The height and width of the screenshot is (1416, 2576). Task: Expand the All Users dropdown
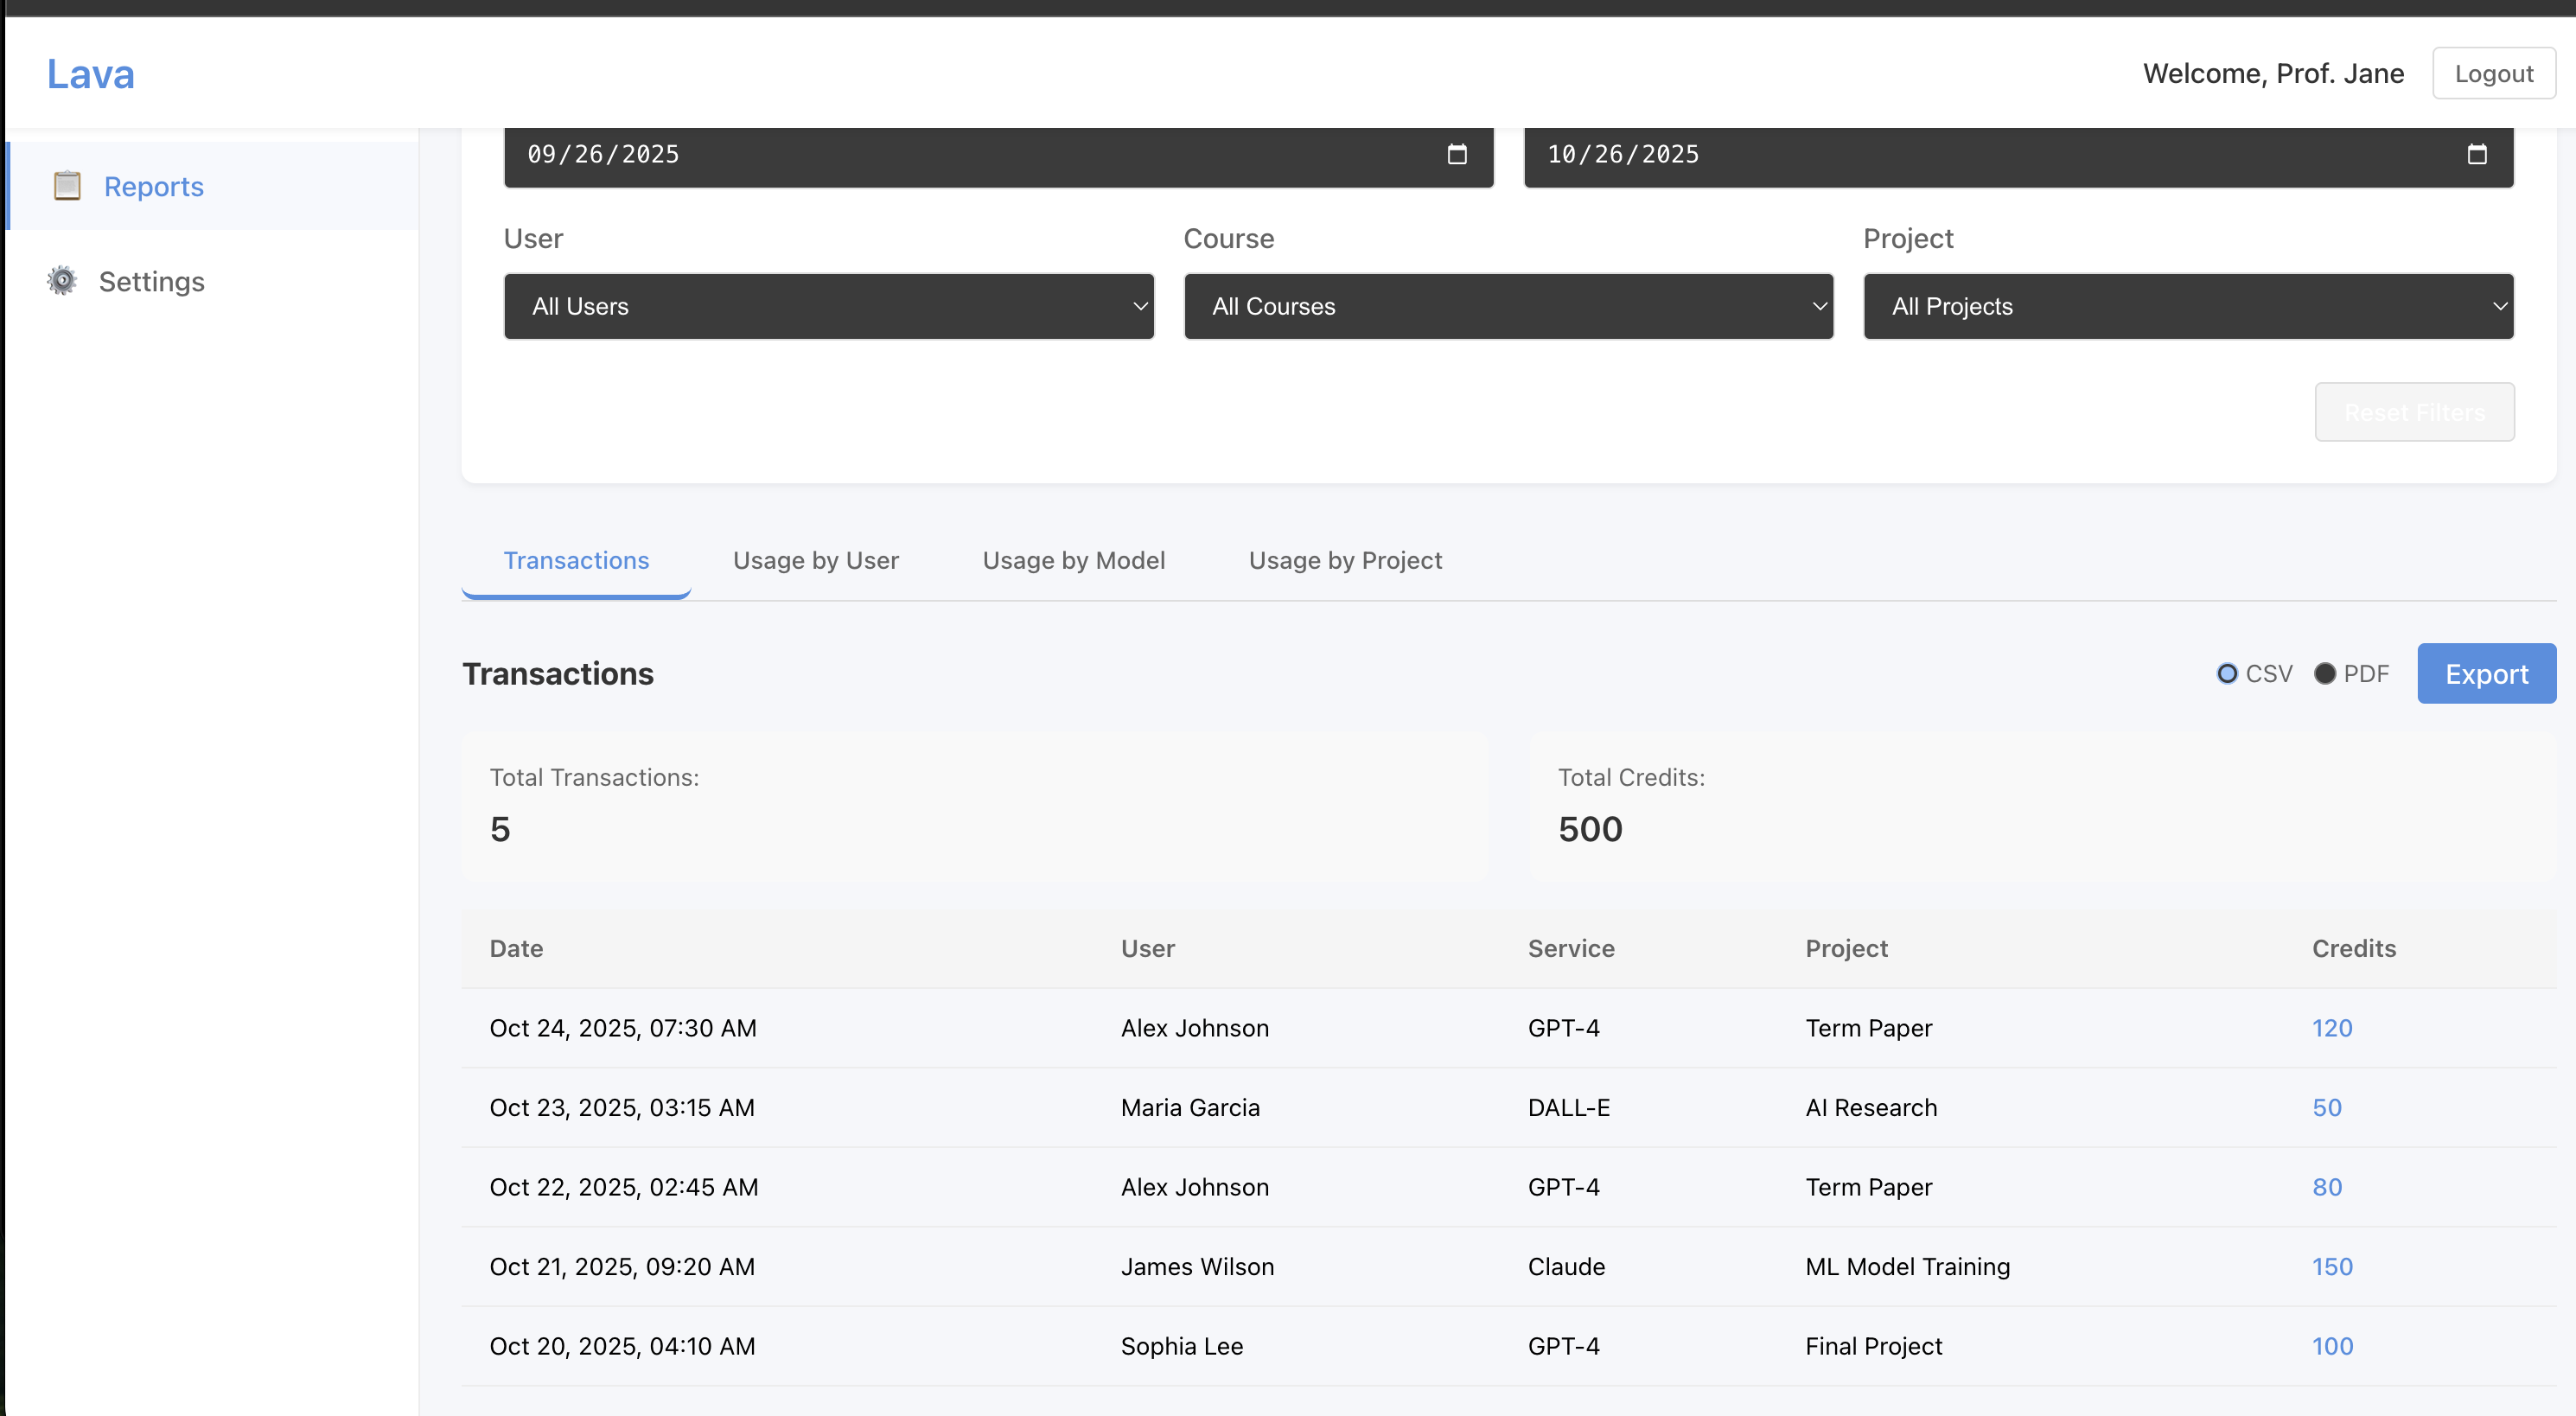pos(828,306)
